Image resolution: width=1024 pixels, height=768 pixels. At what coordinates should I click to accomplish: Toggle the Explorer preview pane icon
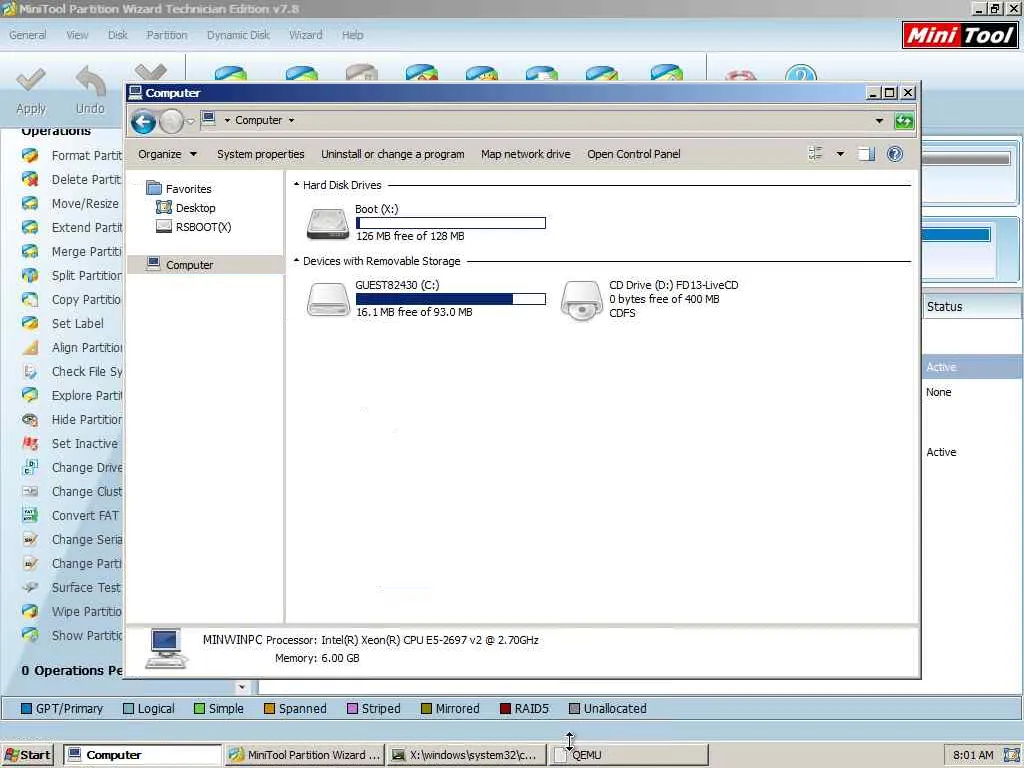(867, 154)
